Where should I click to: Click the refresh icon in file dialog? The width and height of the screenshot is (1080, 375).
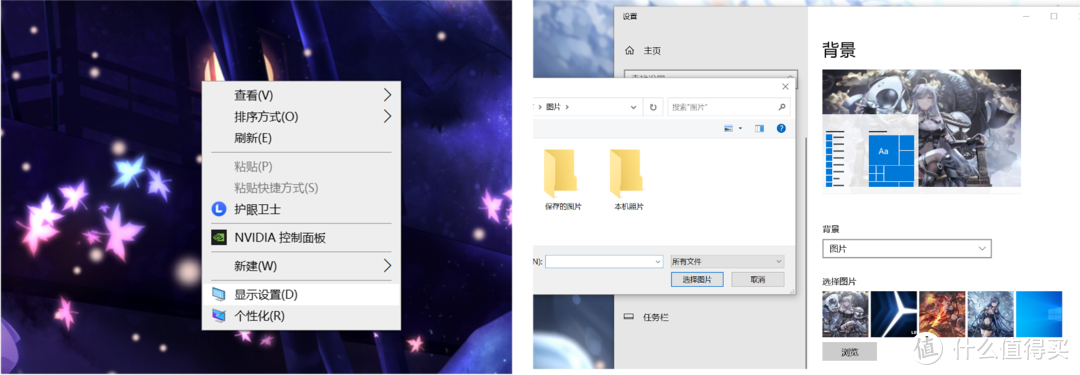pyautogui.click(x=653, y=107)
